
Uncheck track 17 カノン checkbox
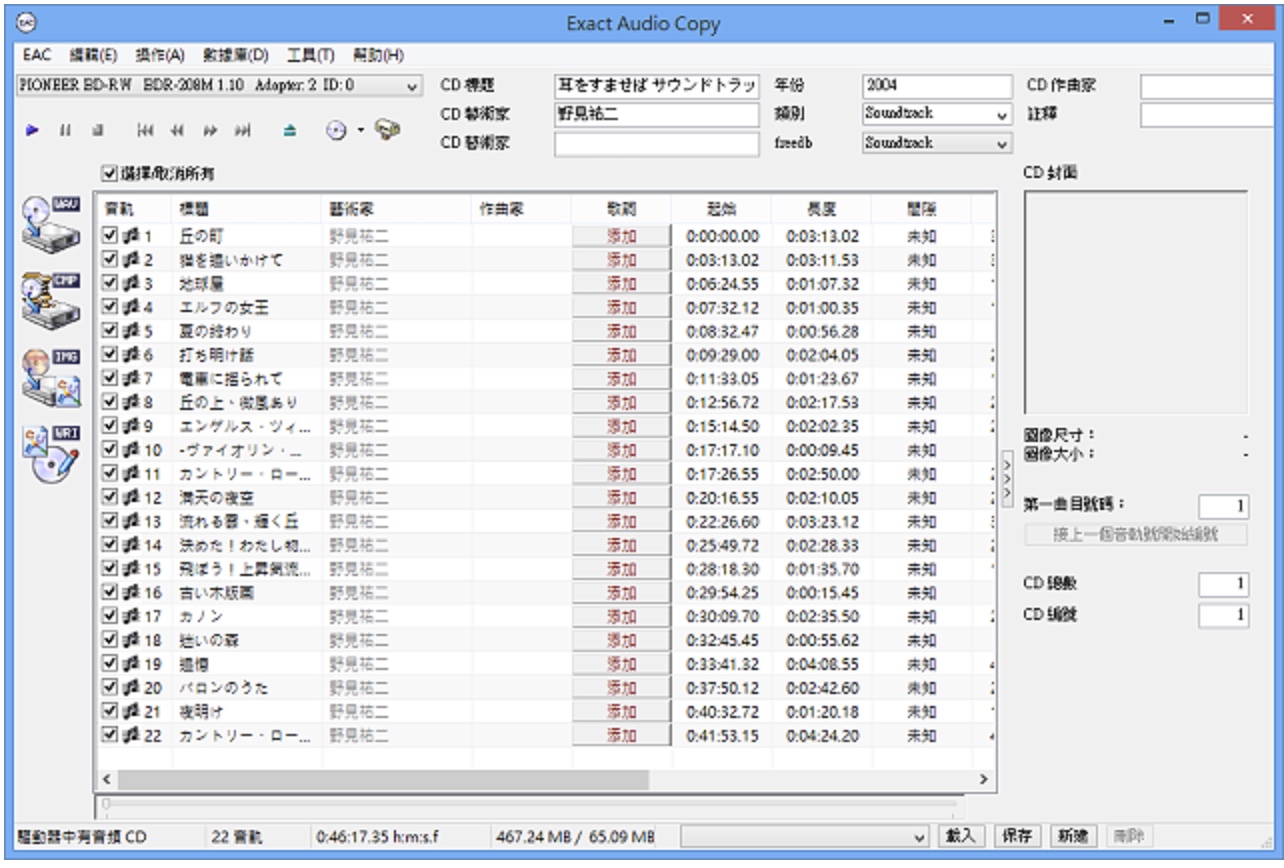111,616
